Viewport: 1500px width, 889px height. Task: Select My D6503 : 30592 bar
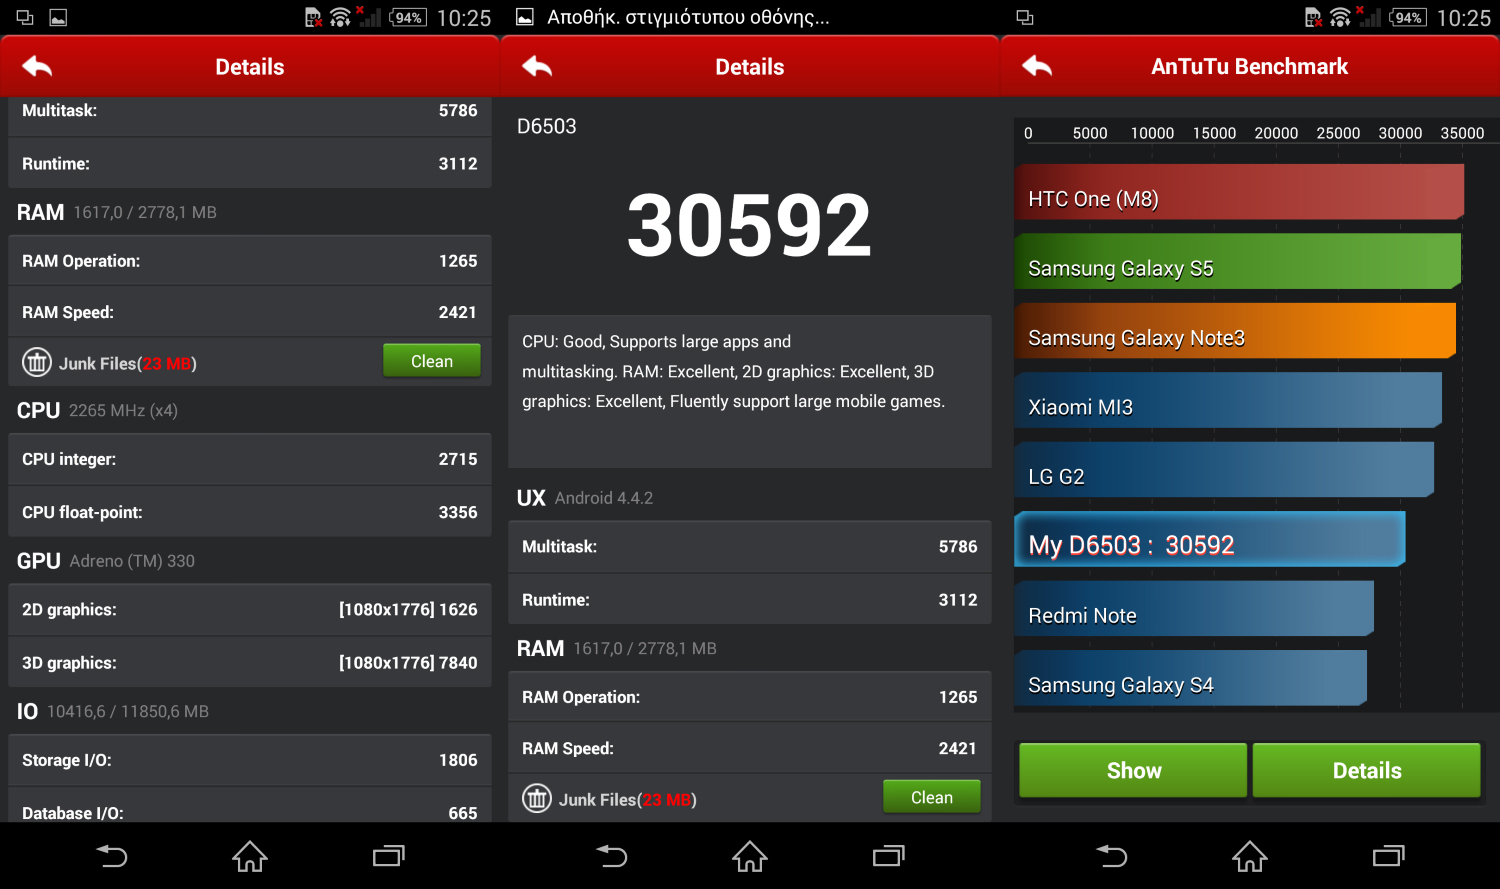(x=1210, y=540)
